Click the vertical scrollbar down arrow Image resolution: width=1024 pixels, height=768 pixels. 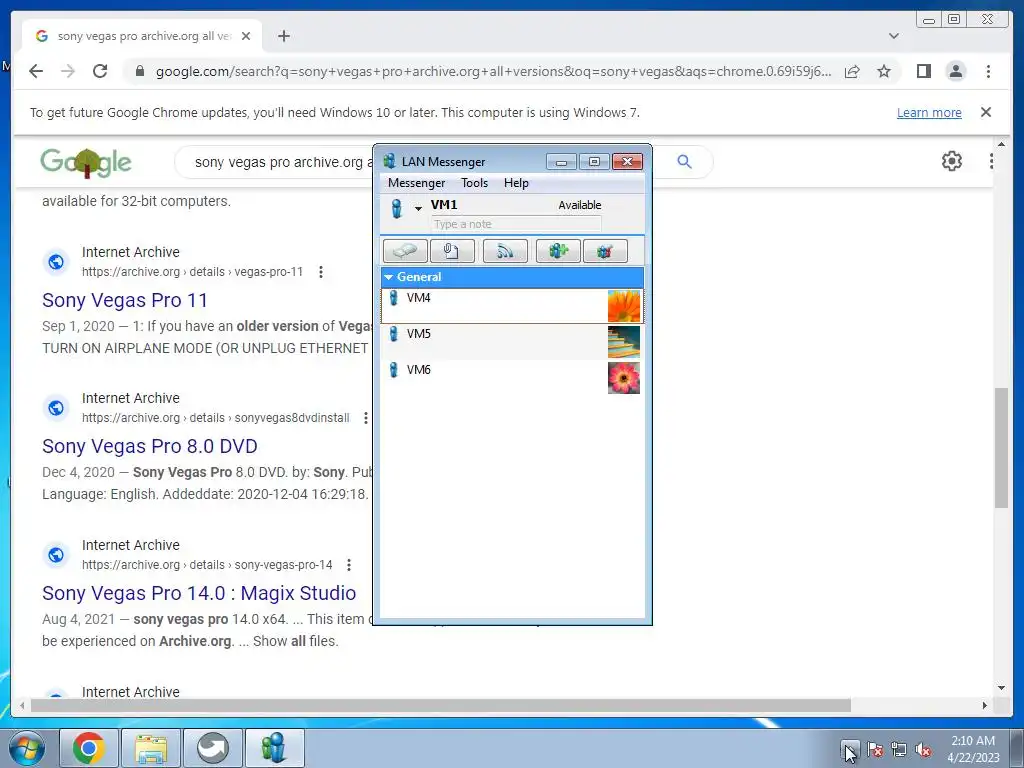1002,688
